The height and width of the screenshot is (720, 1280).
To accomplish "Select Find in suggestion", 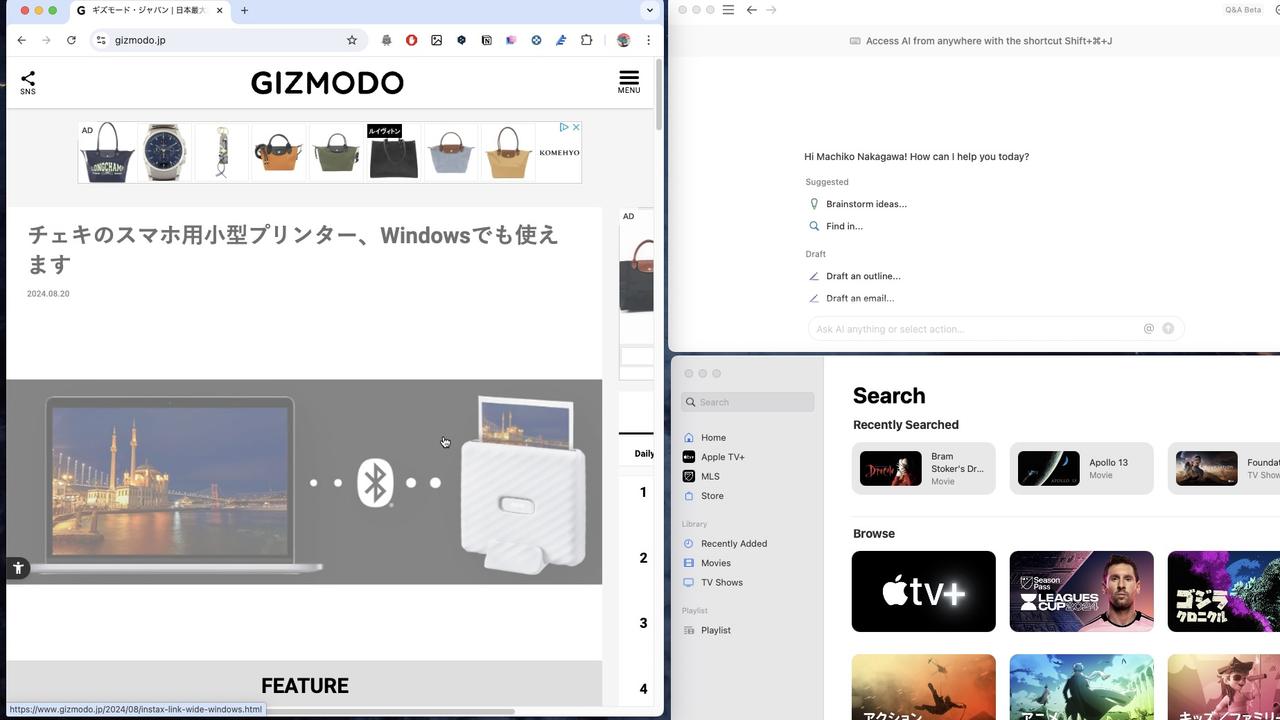I will tap(844, 226).
